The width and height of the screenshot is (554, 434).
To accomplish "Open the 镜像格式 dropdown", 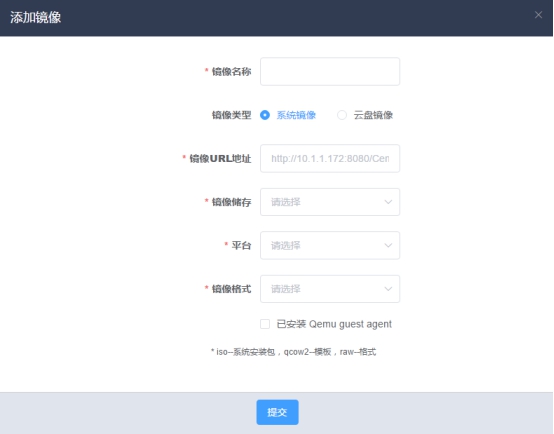I will [330, 289].
